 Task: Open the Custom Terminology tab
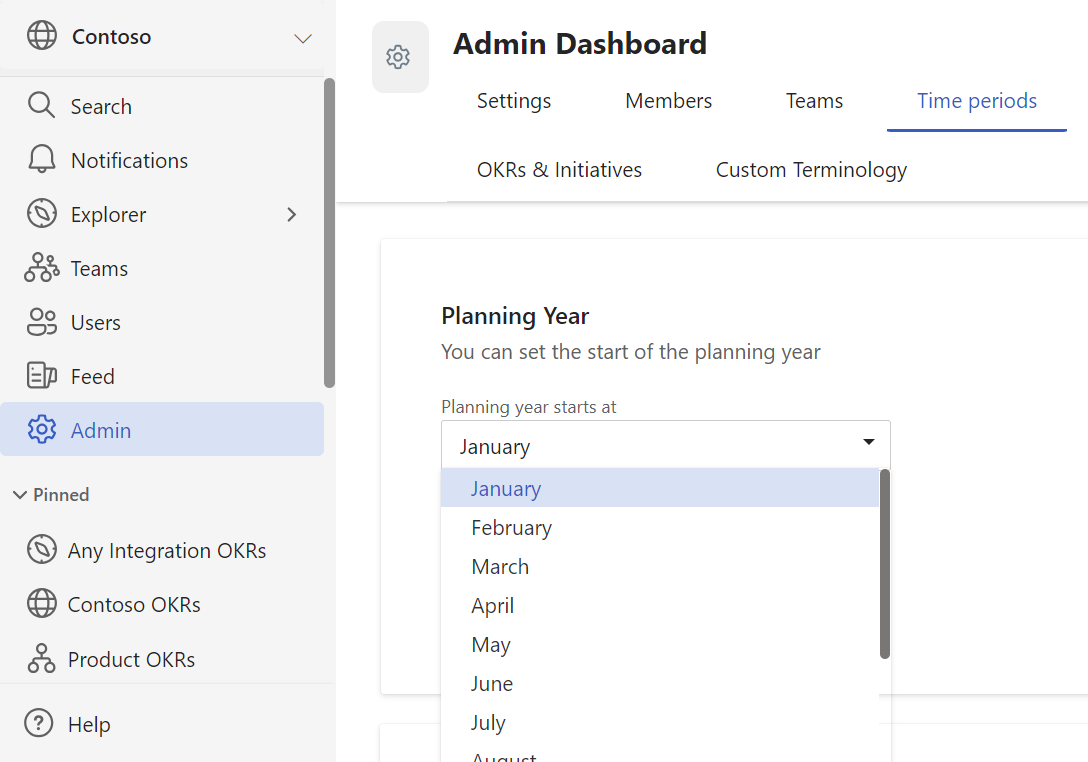(x=811, y=170)
